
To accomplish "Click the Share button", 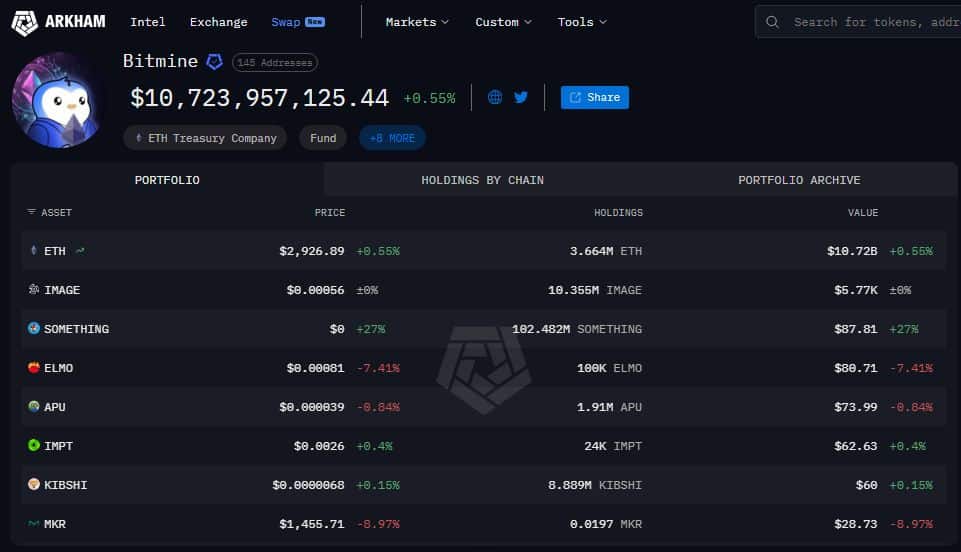I will [594, 97].
